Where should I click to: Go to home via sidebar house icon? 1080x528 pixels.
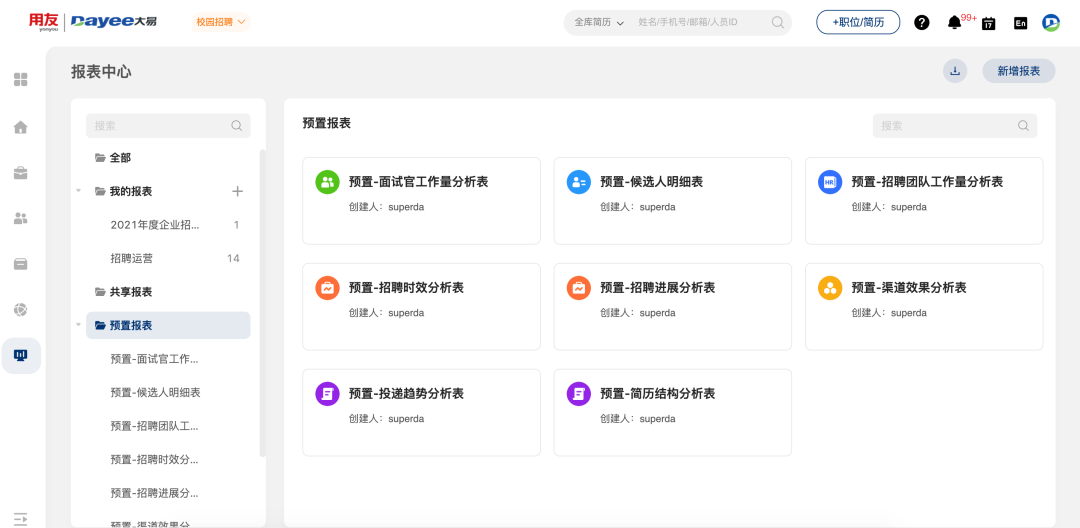click(x=21, y=127)
